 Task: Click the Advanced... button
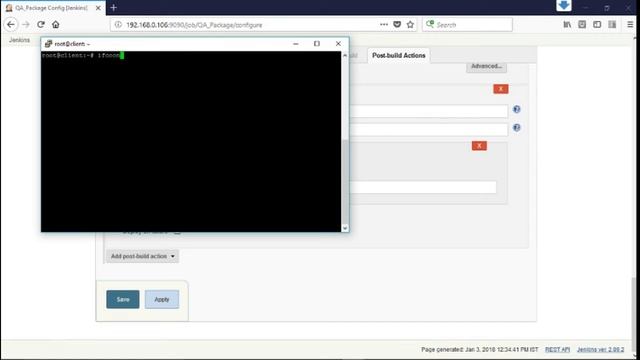[487, 66]
